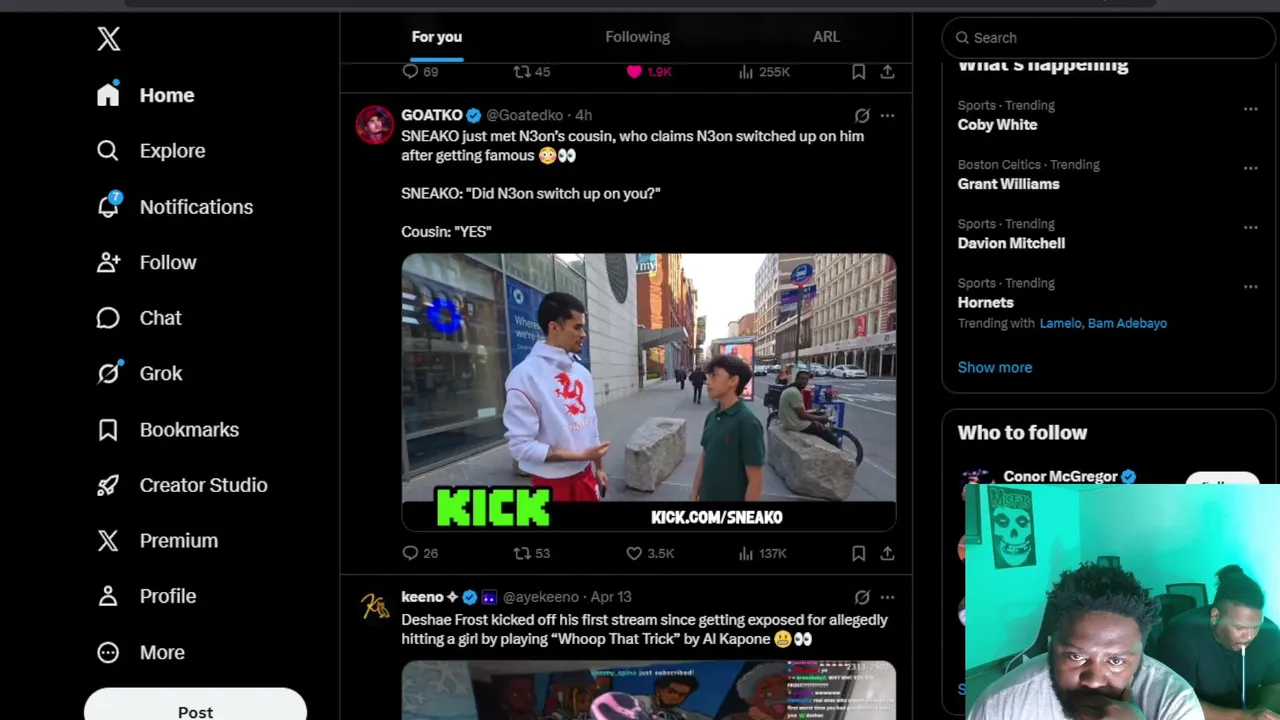Open Profile from the sidebar

pyautogui.click(x=147, y=596)
